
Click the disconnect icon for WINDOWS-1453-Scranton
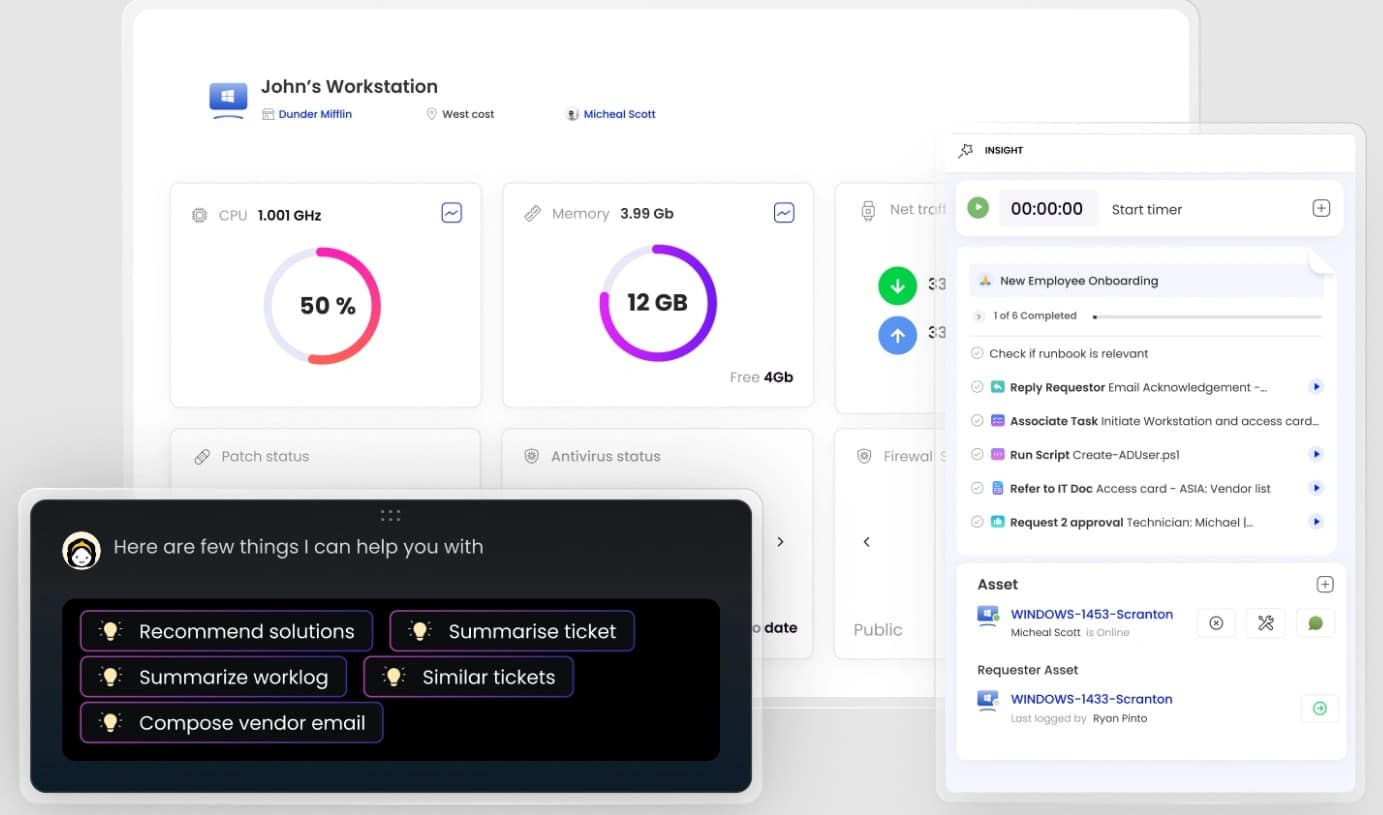click(x=1216, y=623)
